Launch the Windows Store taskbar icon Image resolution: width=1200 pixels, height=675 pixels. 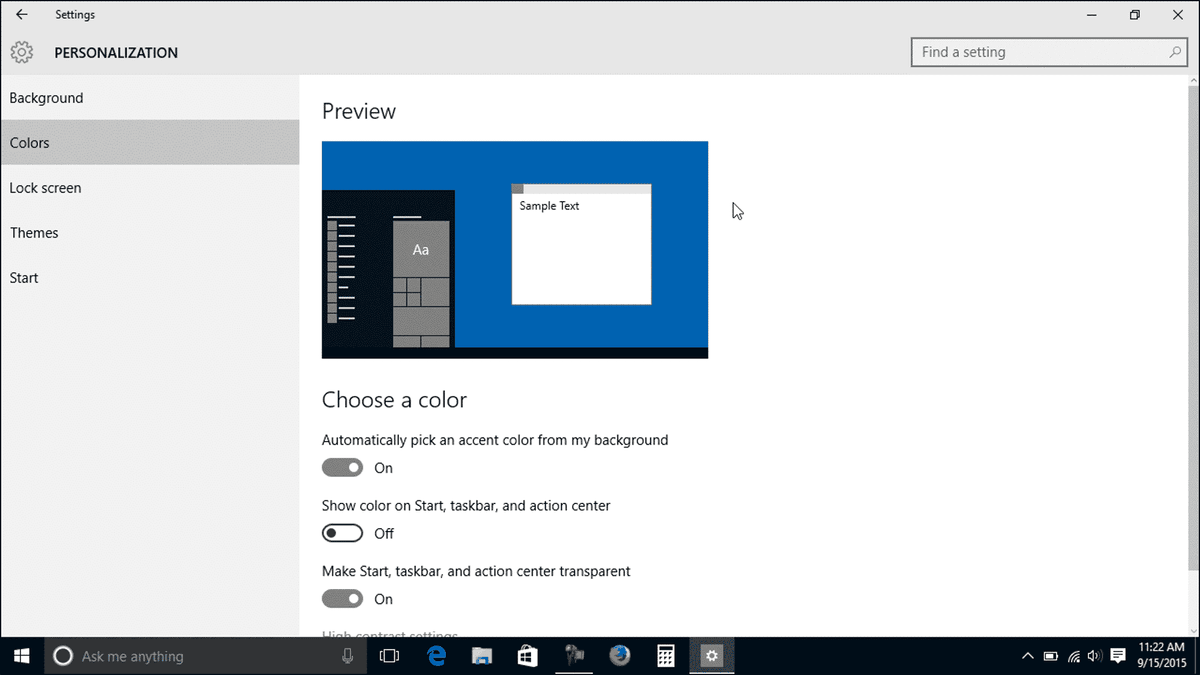coord(528,656)
